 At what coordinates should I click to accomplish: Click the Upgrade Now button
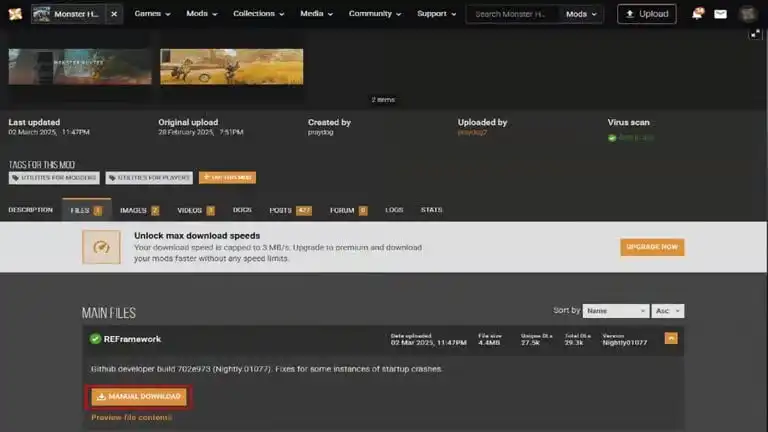click(x=652, y=247)
